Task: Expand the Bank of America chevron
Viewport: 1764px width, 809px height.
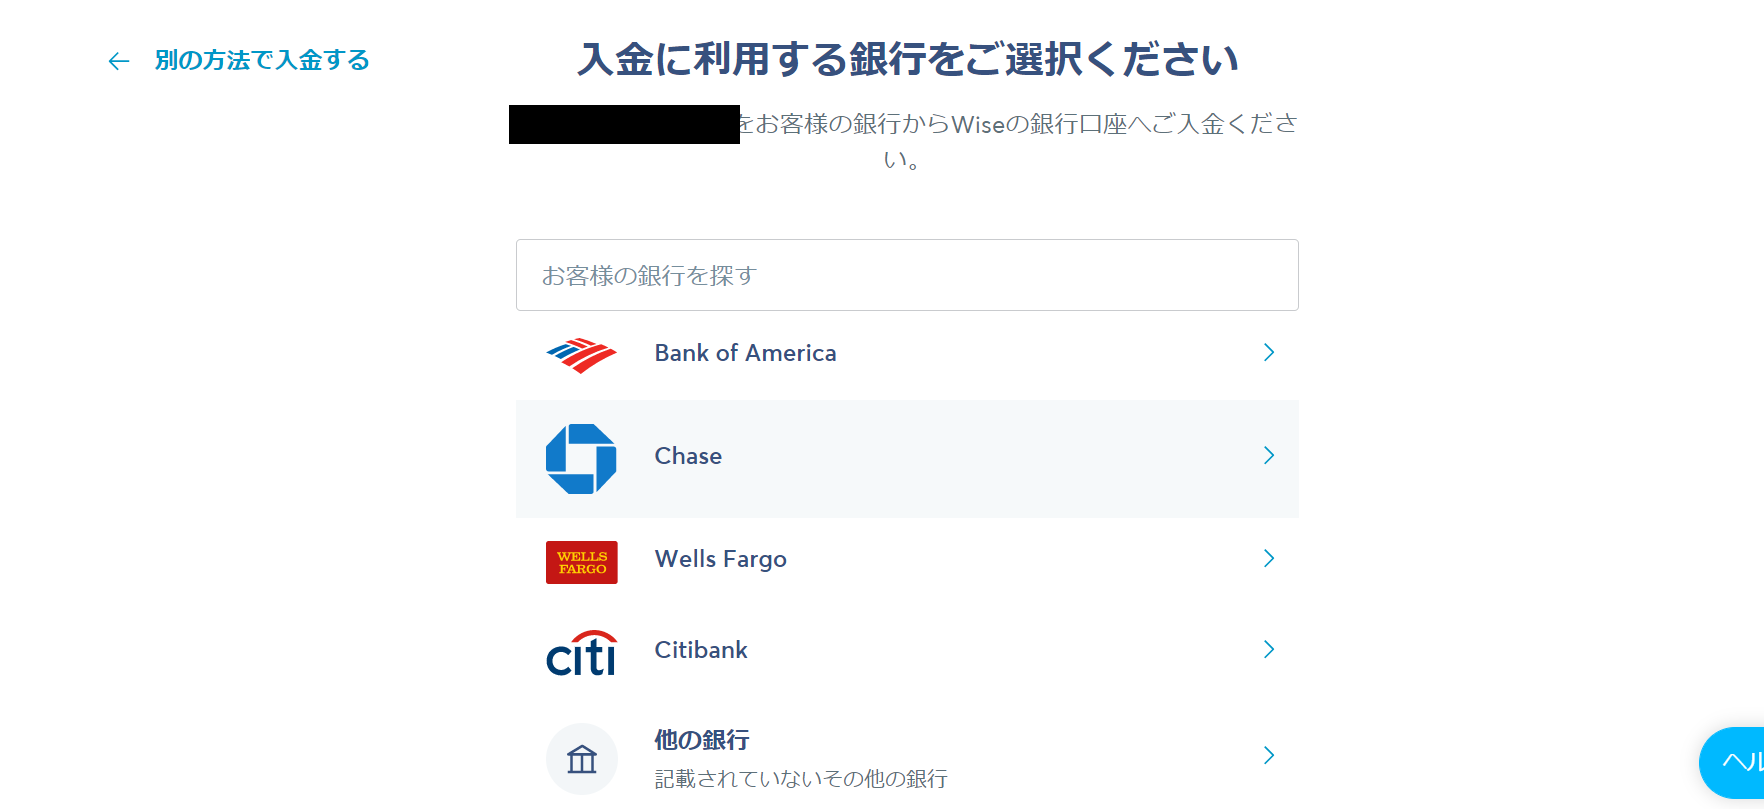Action: pyautogui.click(x=1269, y=352)
